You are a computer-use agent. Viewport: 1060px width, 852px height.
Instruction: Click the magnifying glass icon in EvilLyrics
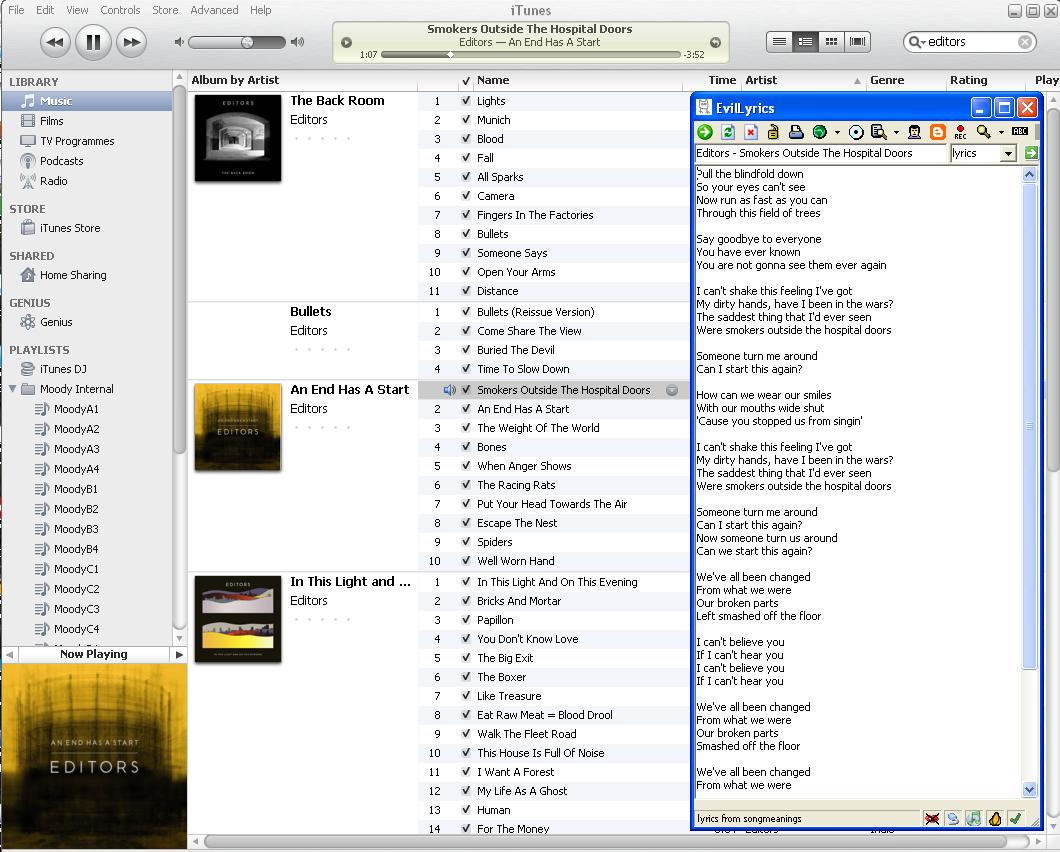[984, 132]
